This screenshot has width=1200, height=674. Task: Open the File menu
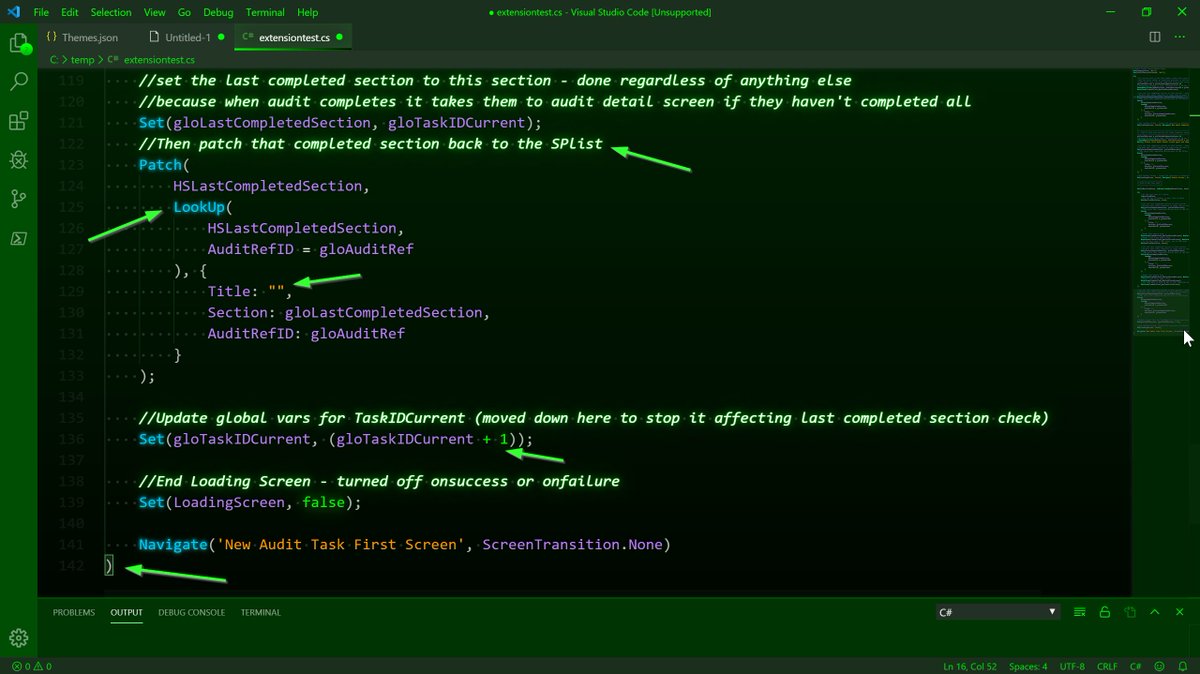41,12
